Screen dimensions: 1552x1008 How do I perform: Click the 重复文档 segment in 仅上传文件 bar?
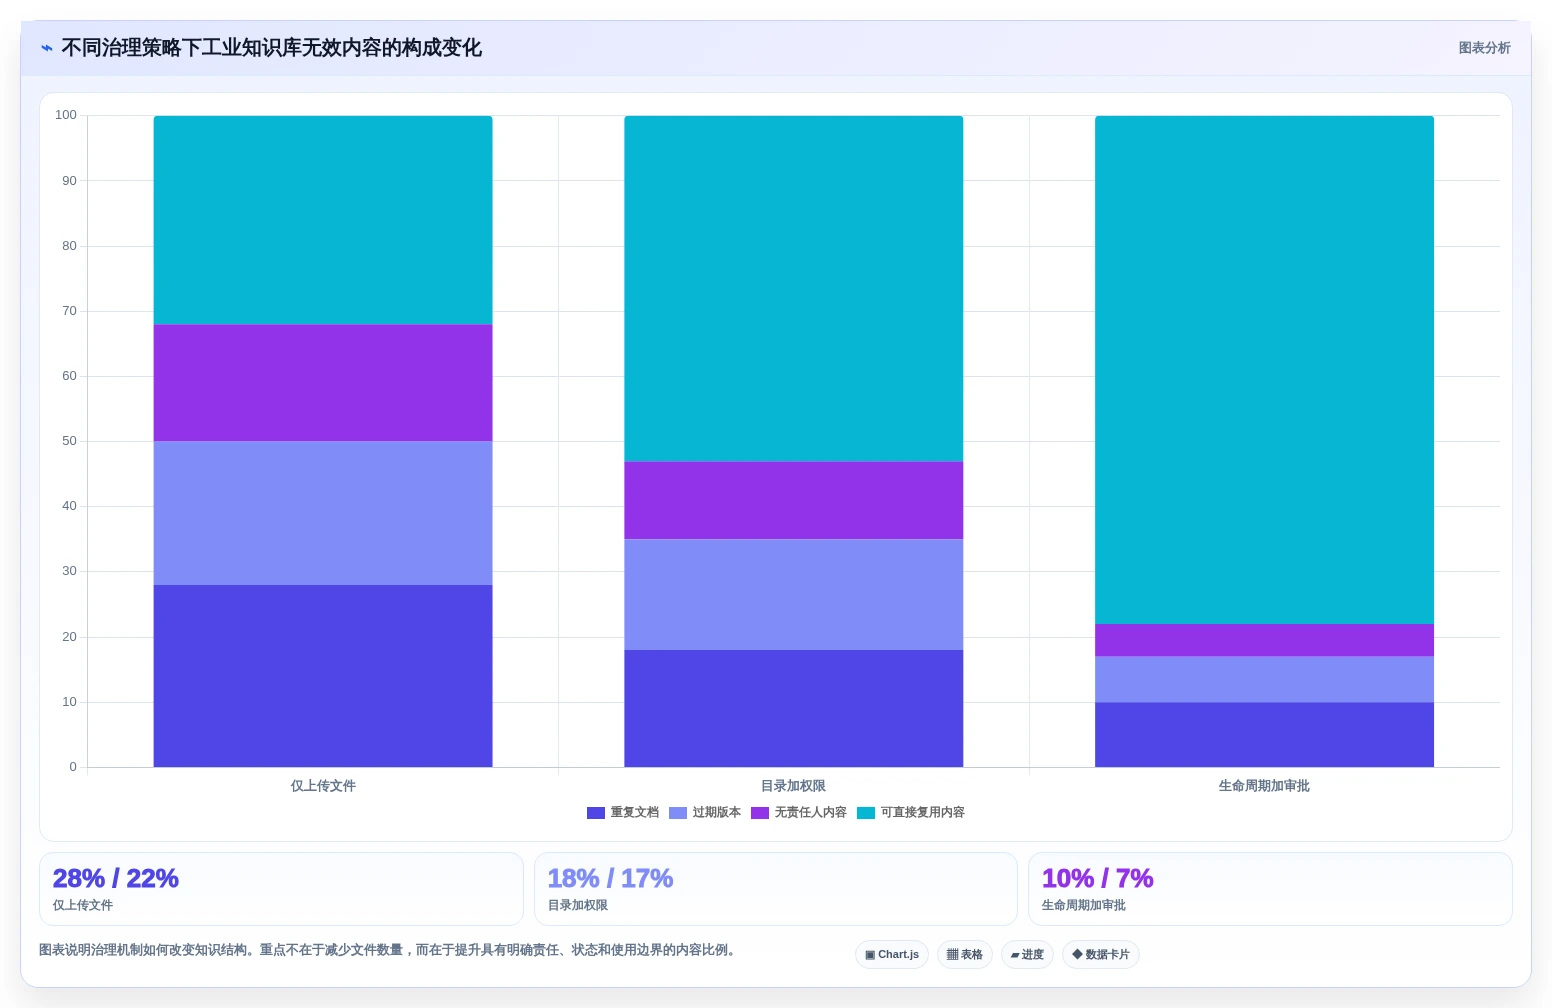pos(323,676)
